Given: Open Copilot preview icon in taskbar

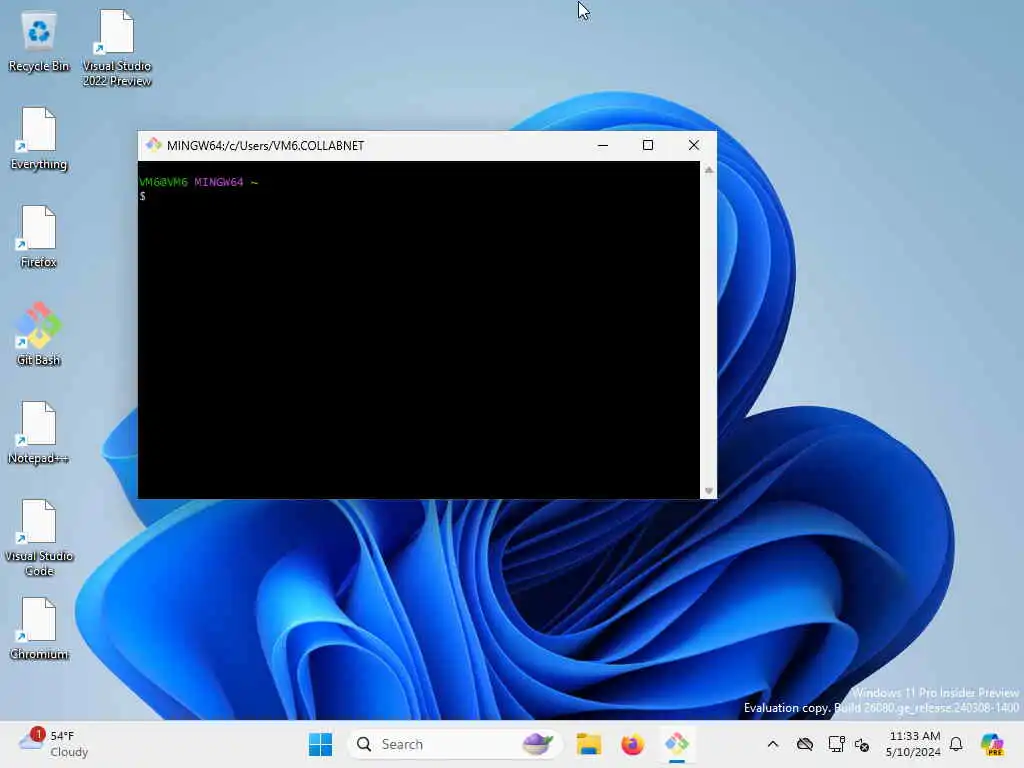Looking at the screenshot, I should (x=992, y=744).
